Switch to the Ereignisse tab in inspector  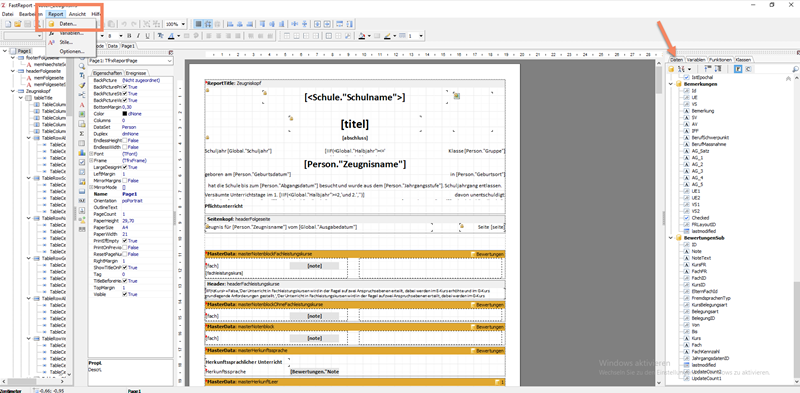click(x=136, y=73)
